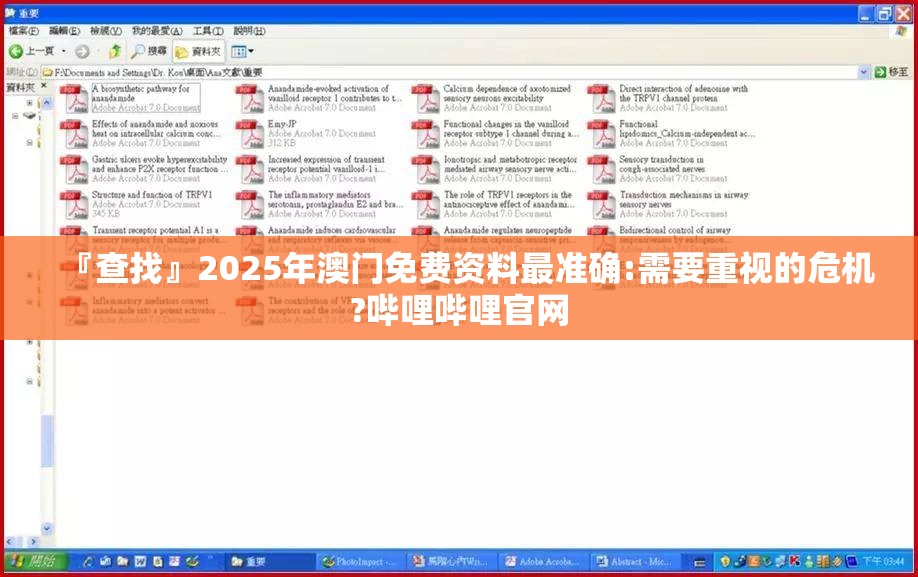This screenshot has width=918, height=577.
Task: Click the Windows 開始 Start button
Action: click(x=35, y=561)
